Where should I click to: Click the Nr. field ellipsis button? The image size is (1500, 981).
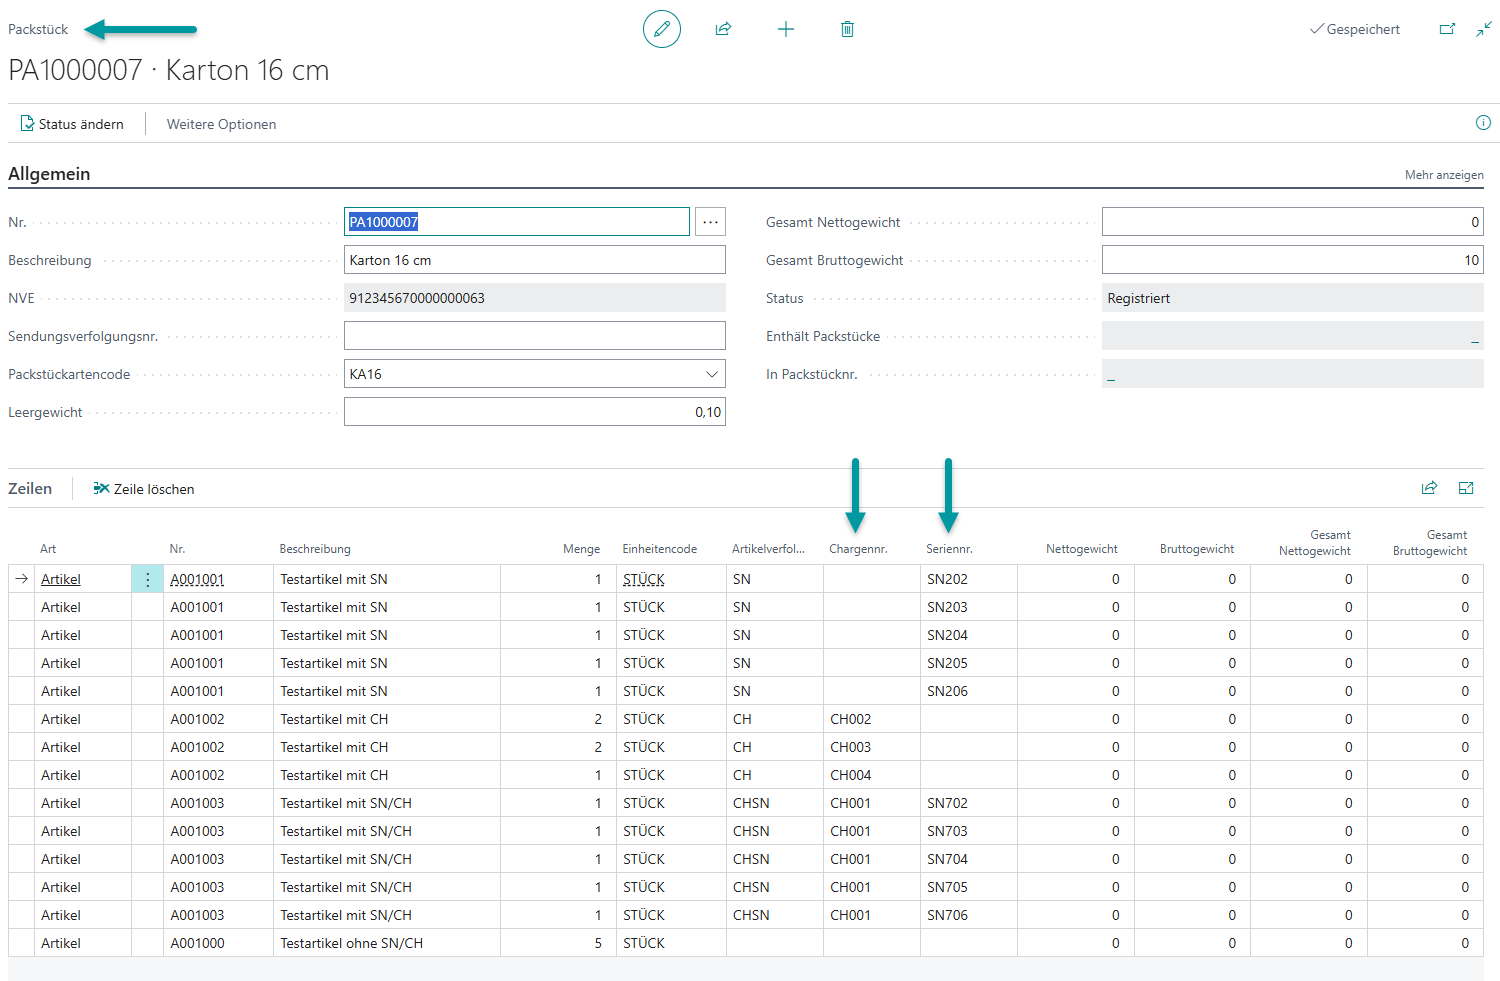coord(710,222)
